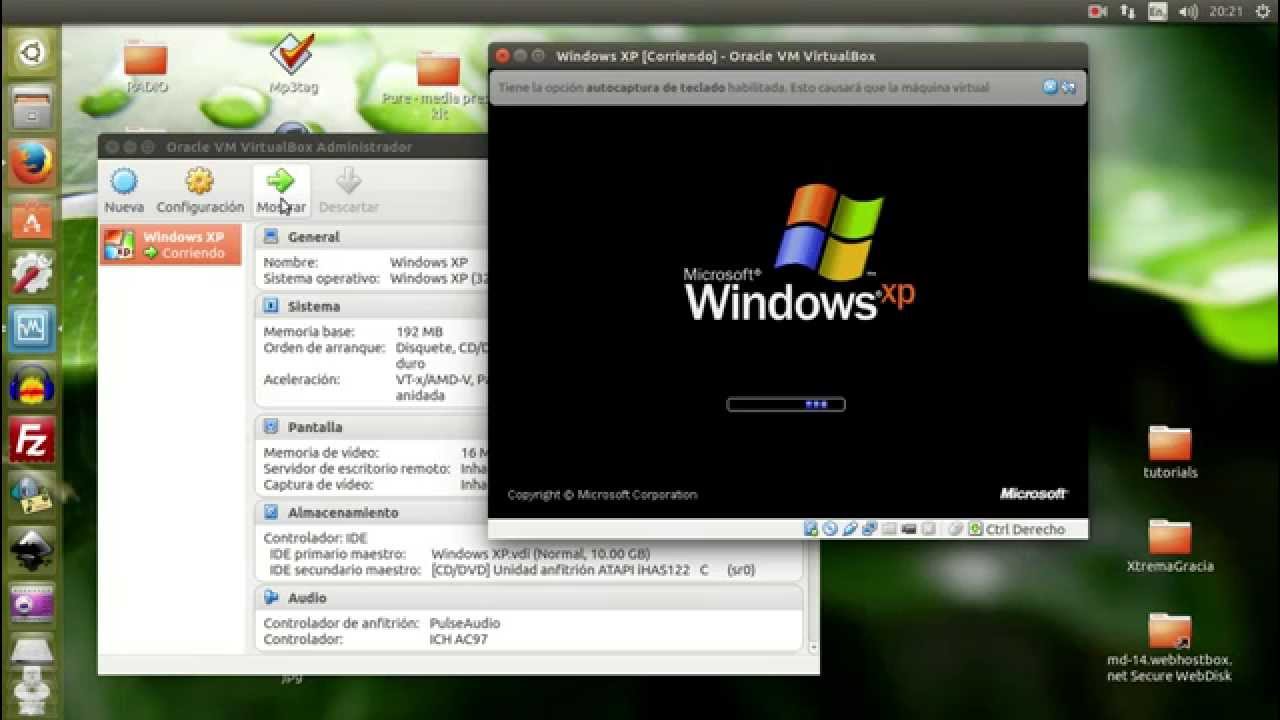Image resolution: width=1280 pixels, height=720 pixels.
Task: Launch Firefox from the dock
Action: [x=31, y=162]
